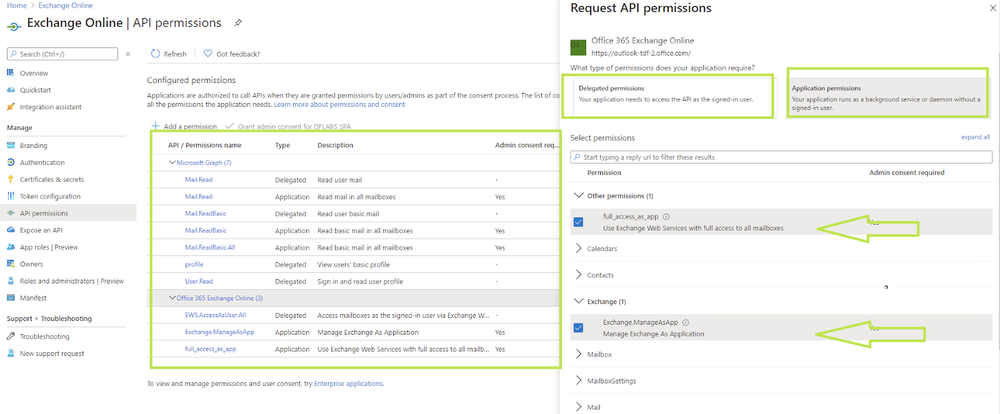The image size is (1000, 414).
Task: Click the Refresh icon in toolbar
Action: point(155,54)
